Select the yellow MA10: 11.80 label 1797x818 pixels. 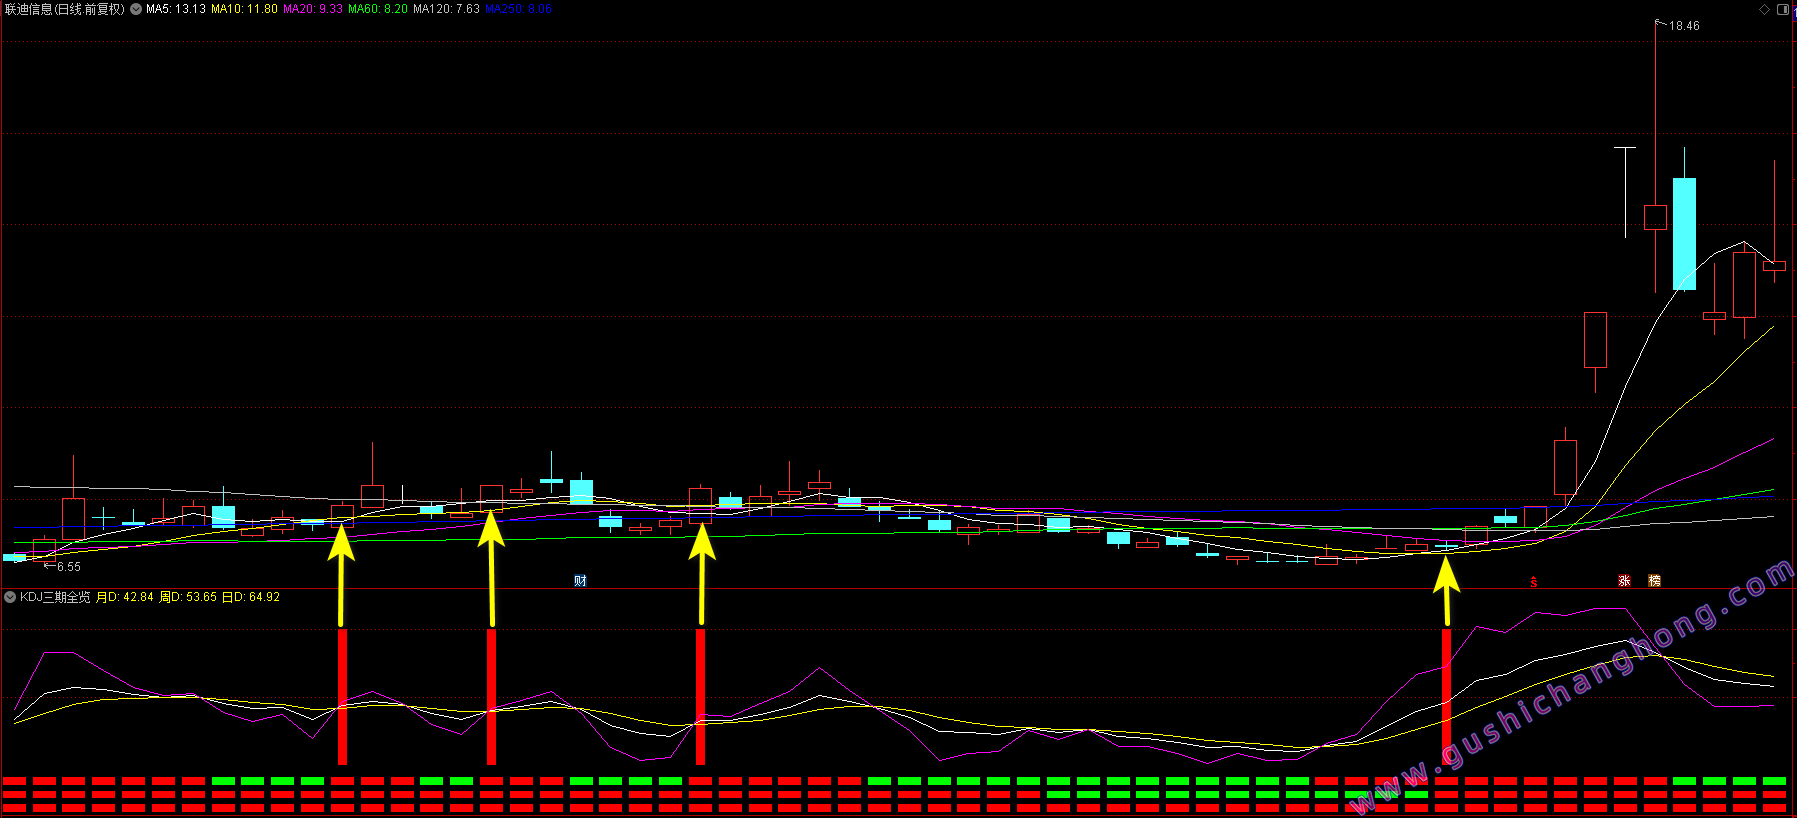pos(244,9)
